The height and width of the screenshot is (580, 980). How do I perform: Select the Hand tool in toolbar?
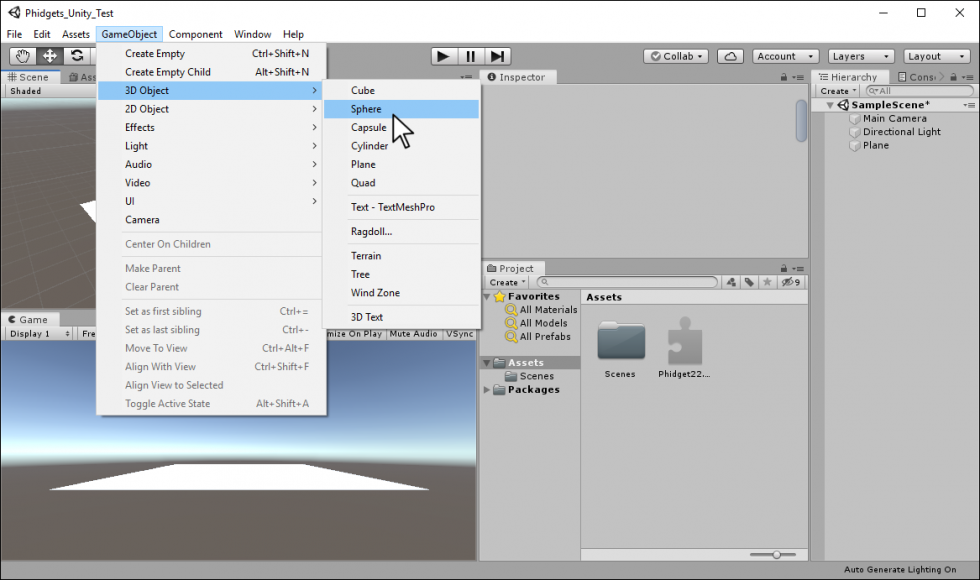pos(22,56)
